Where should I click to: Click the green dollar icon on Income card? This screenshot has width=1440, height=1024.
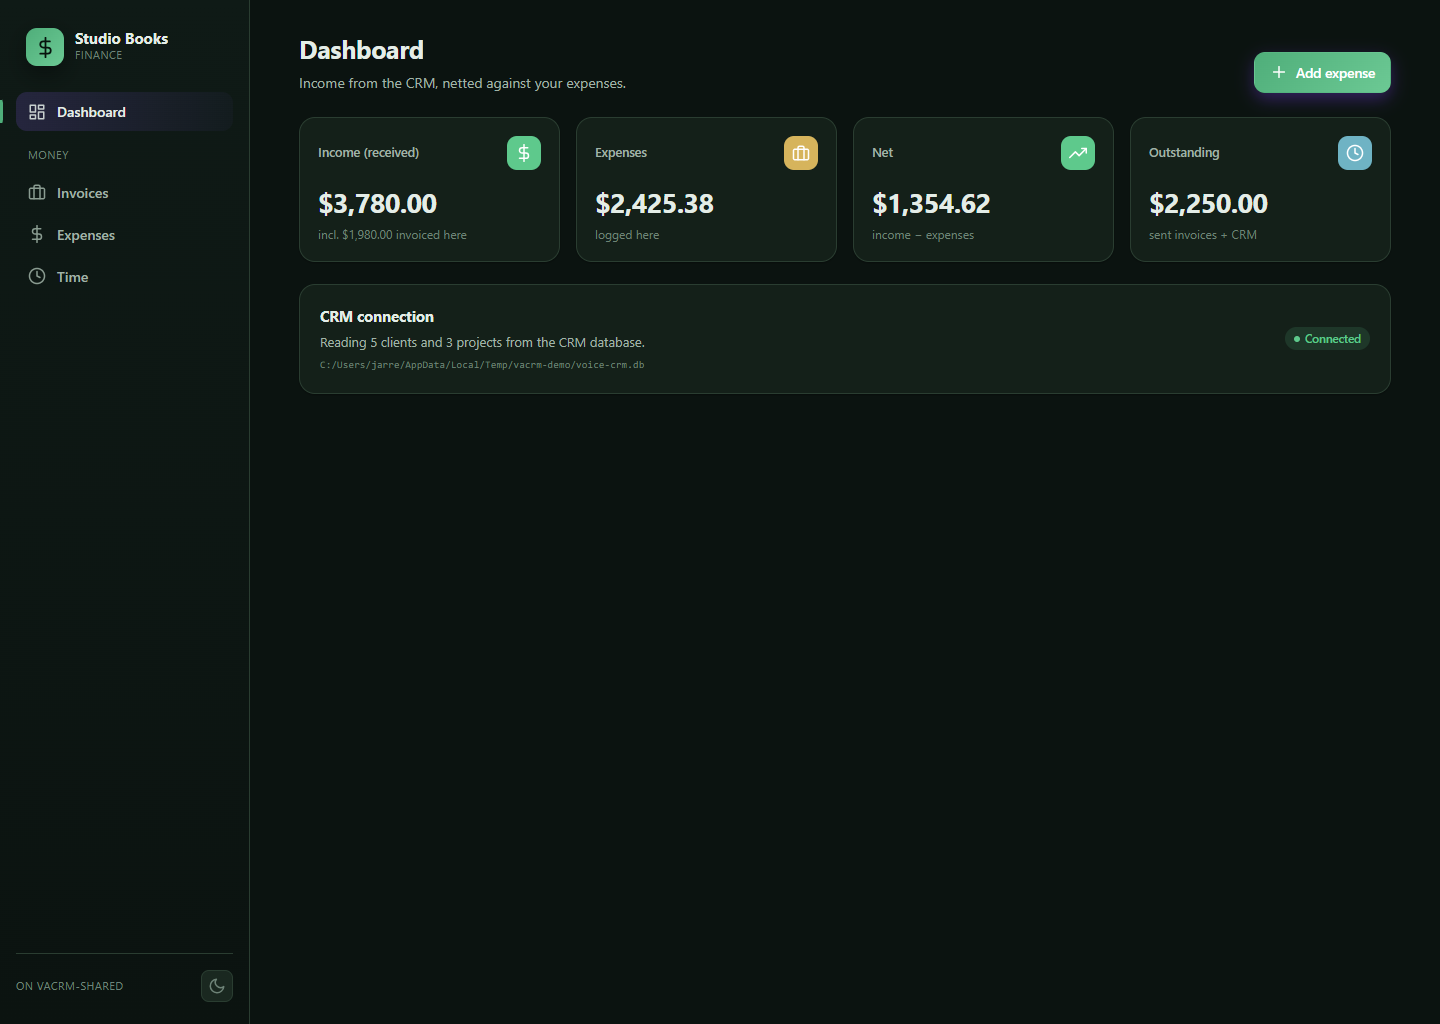524,153
